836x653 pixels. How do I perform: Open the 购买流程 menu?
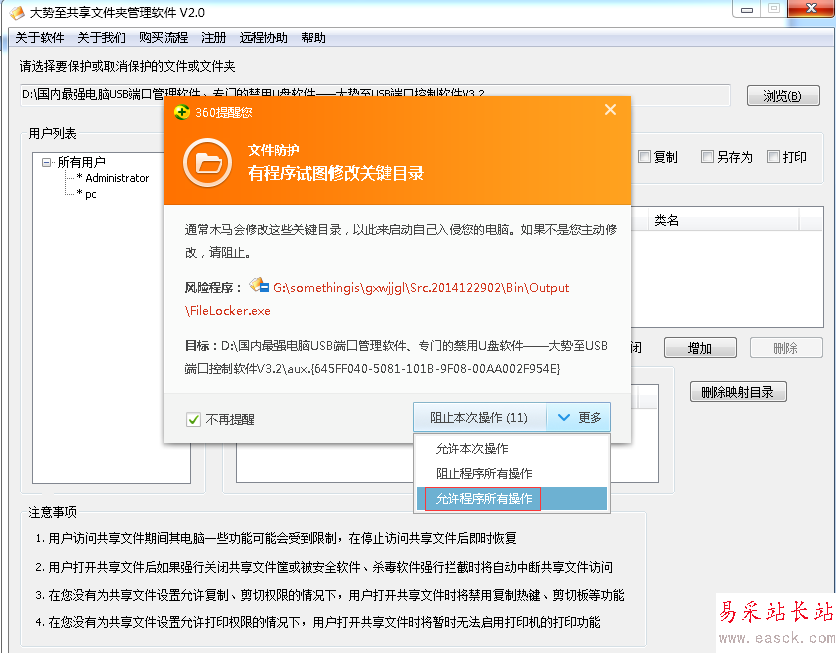(x=164, y=38)
